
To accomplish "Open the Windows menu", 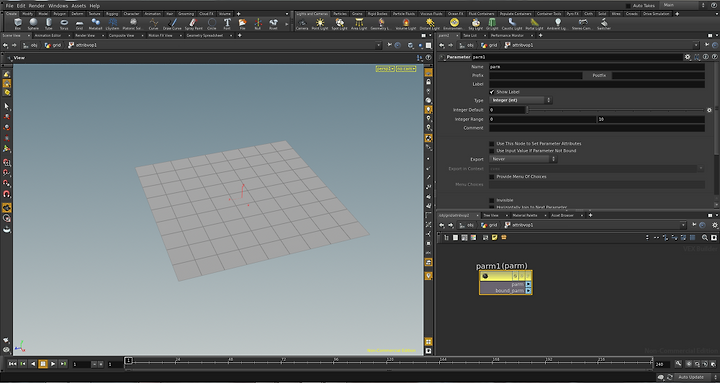I will pyautogui.click(x=58, y=6).
